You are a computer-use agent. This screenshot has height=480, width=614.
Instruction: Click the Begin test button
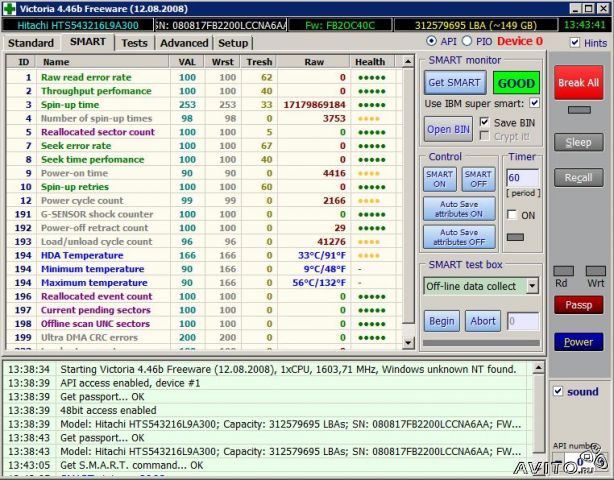[442, 321]
